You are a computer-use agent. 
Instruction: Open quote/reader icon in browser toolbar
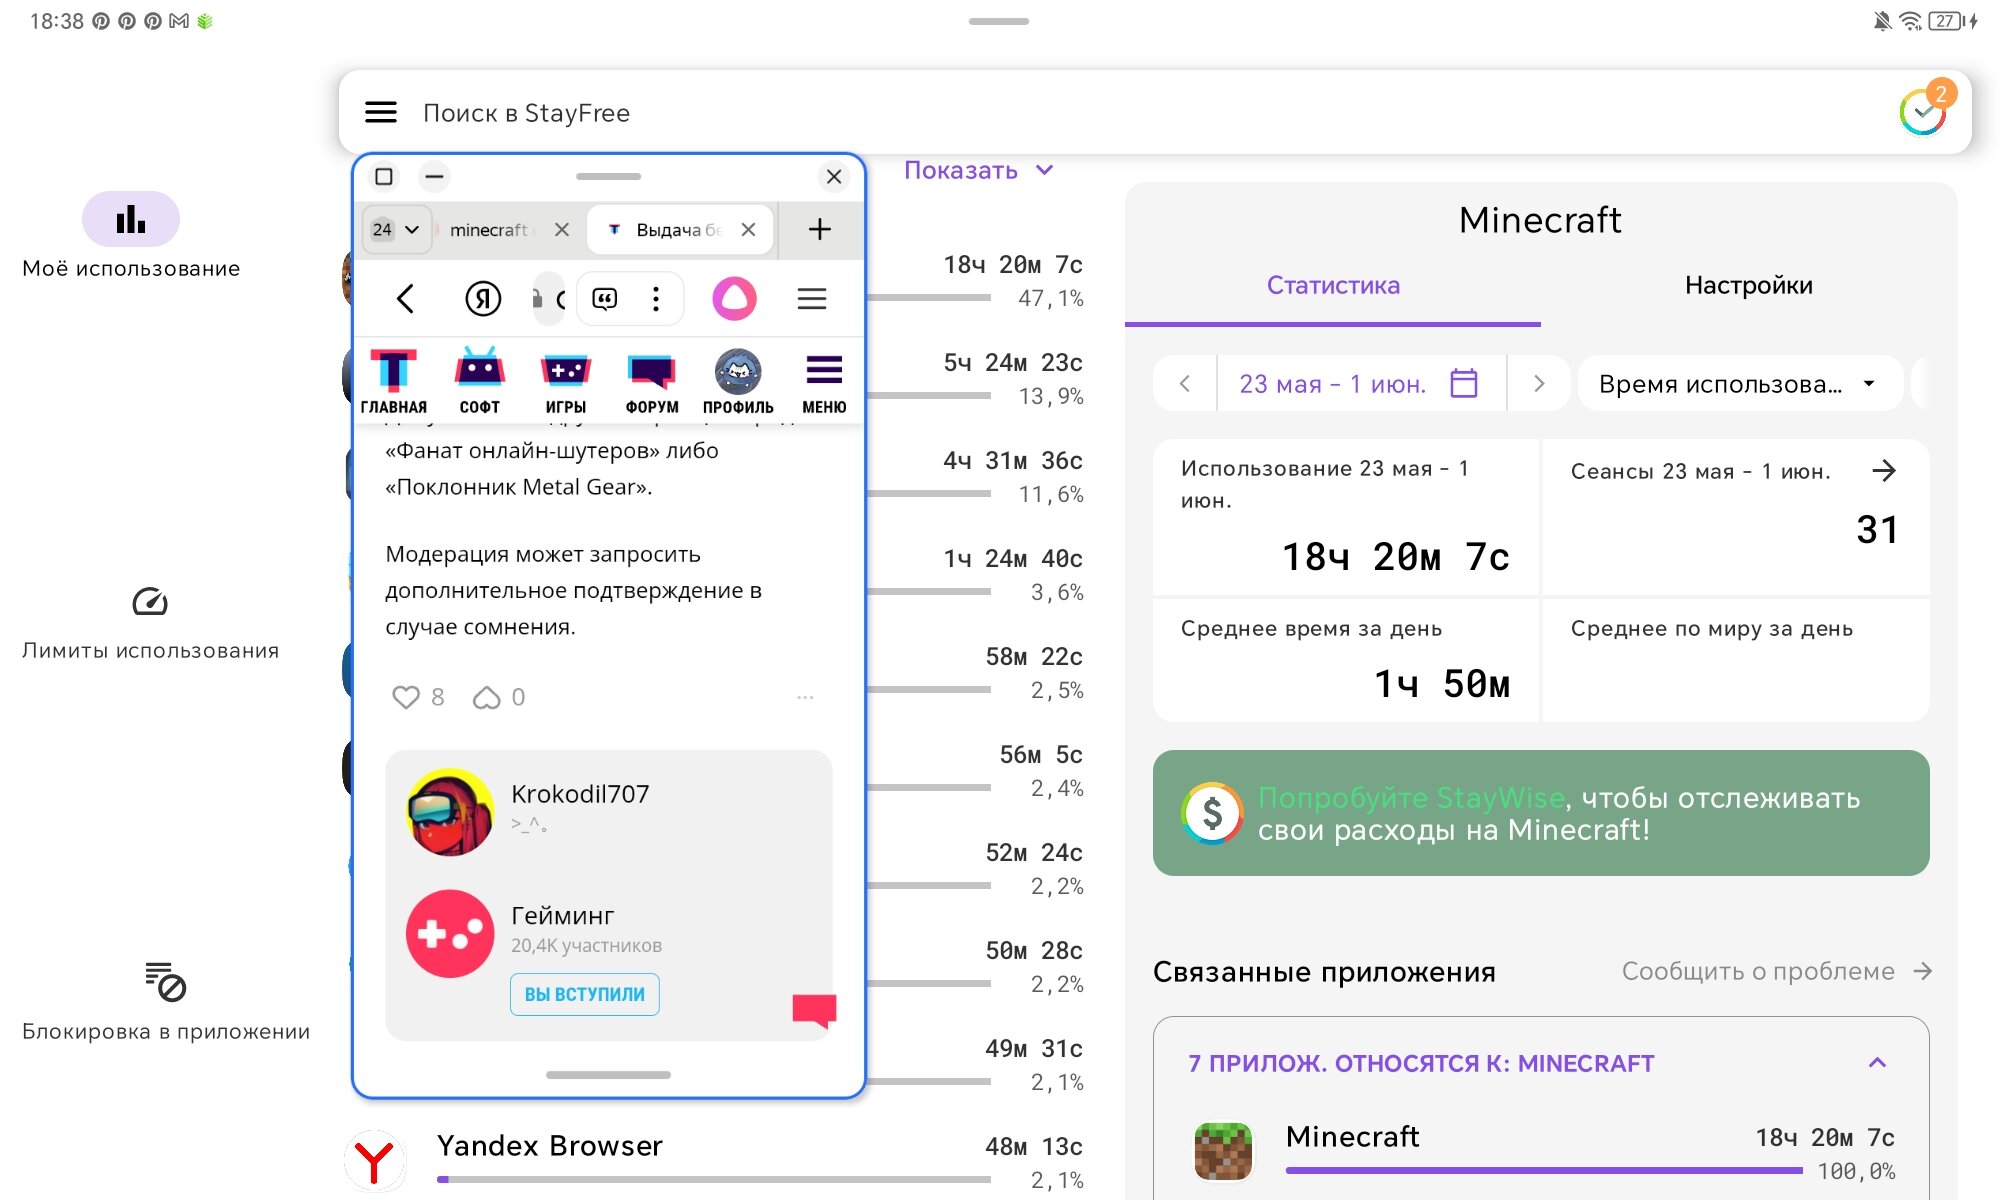click(x=605, y=298)
